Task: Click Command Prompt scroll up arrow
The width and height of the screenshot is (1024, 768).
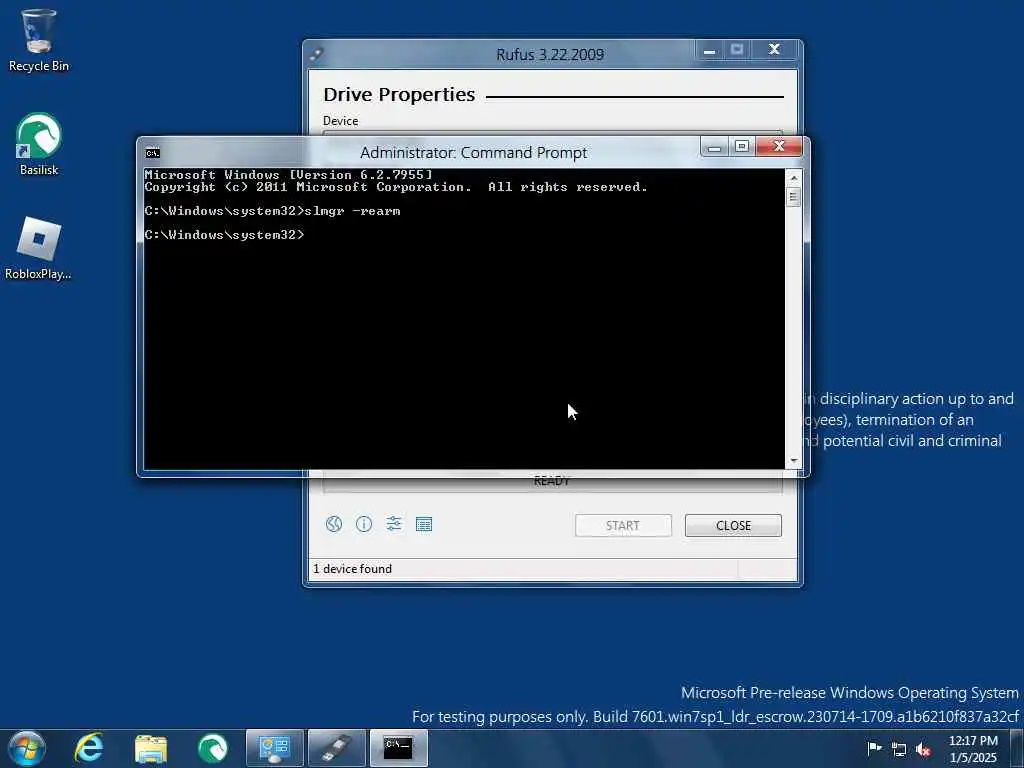Action: 793,178
